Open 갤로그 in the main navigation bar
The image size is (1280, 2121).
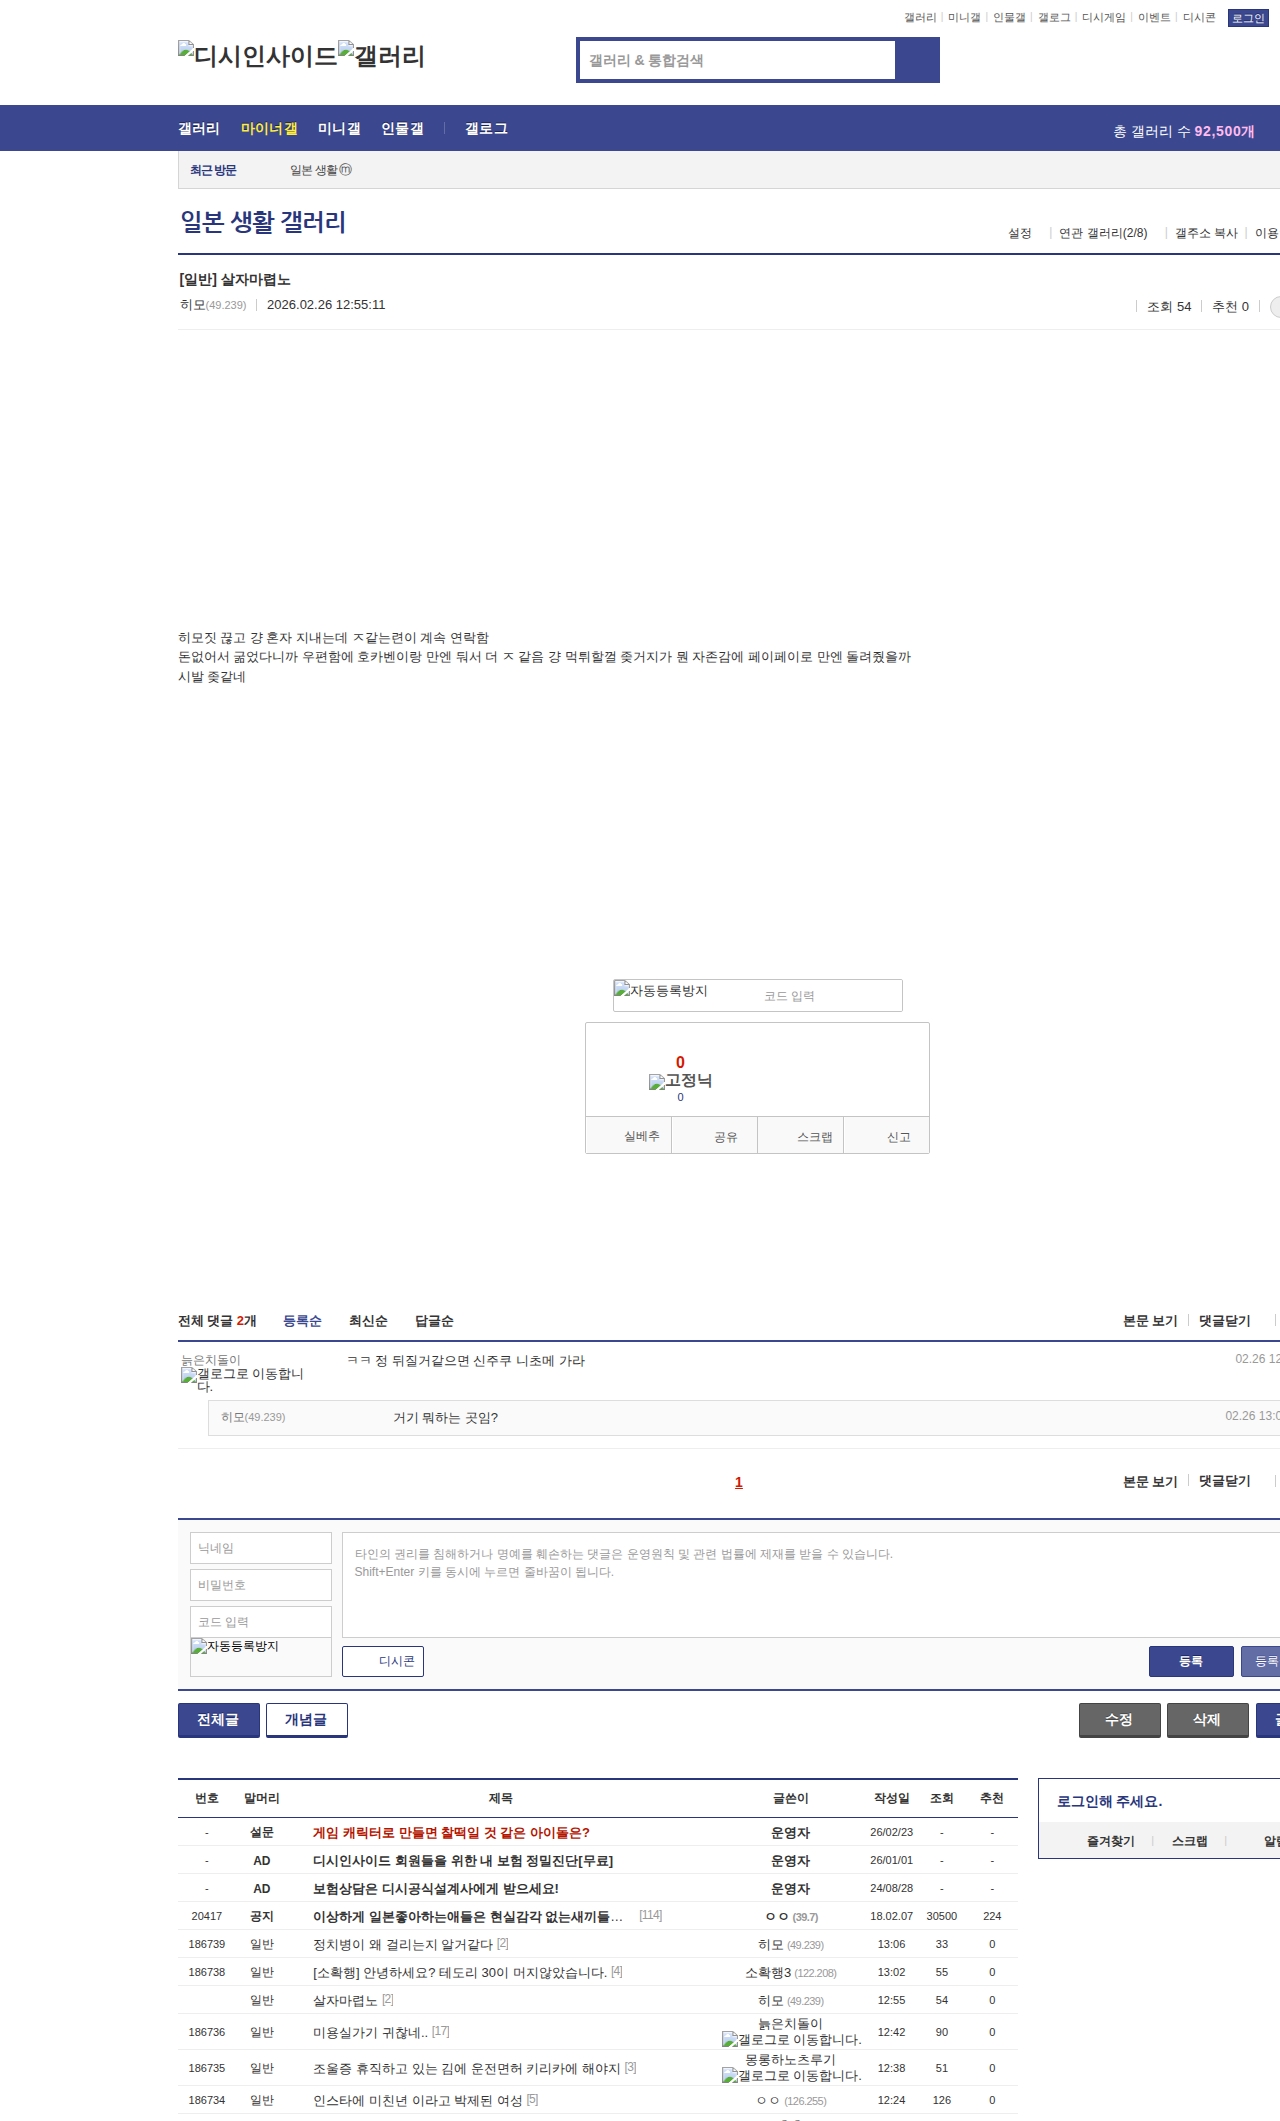pos(486,129)
